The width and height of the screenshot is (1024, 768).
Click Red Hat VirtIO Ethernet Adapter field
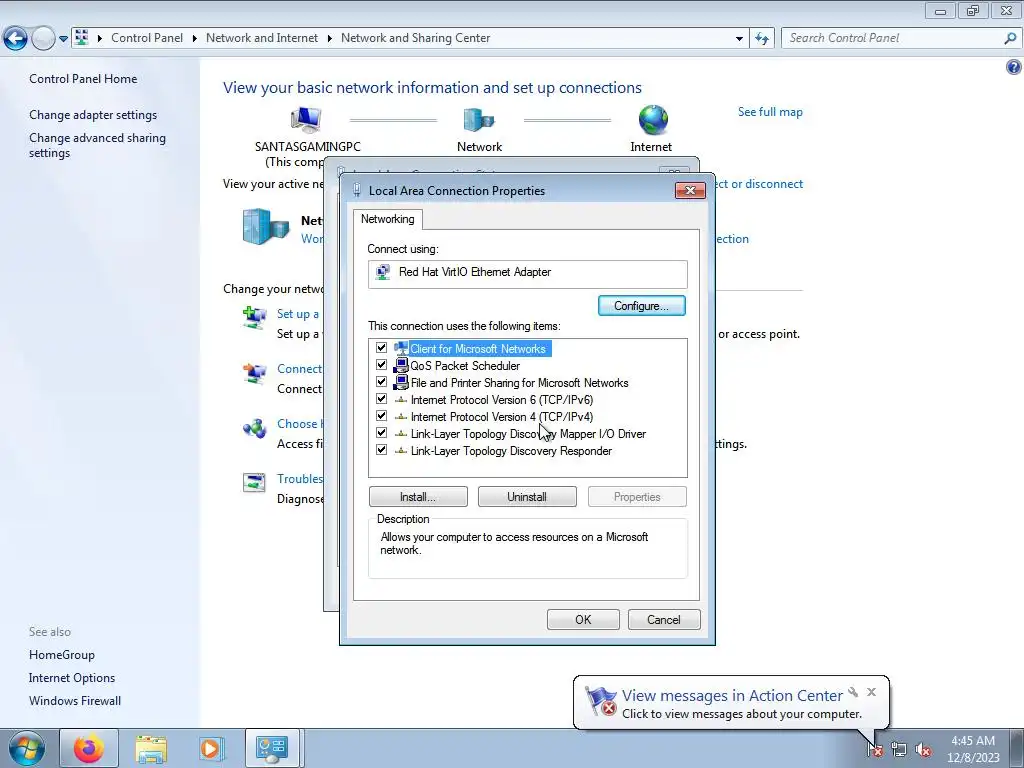[528, 273]
